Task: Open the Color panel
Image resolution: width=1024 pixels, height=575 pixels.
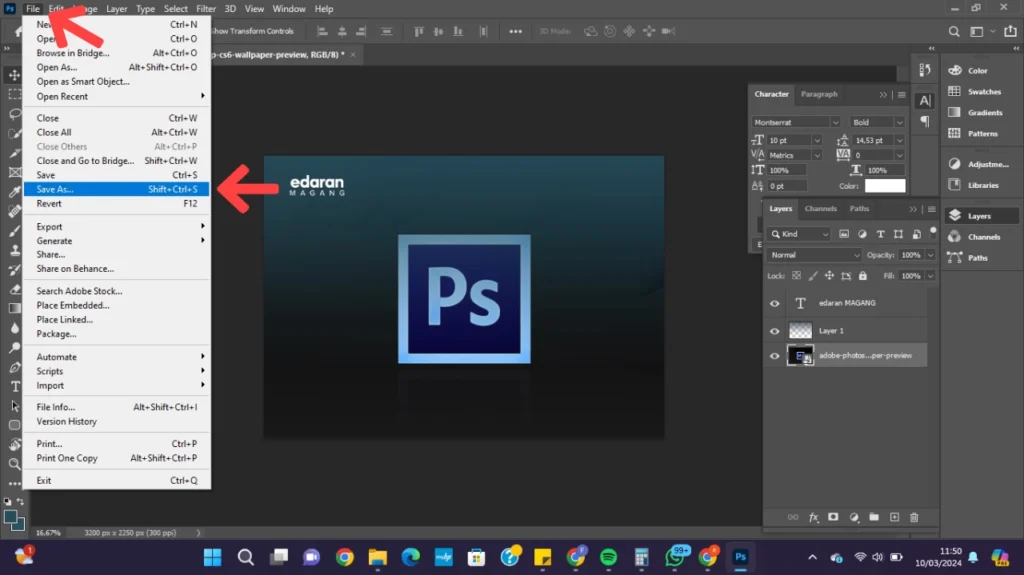Action: tap(979, 71)
